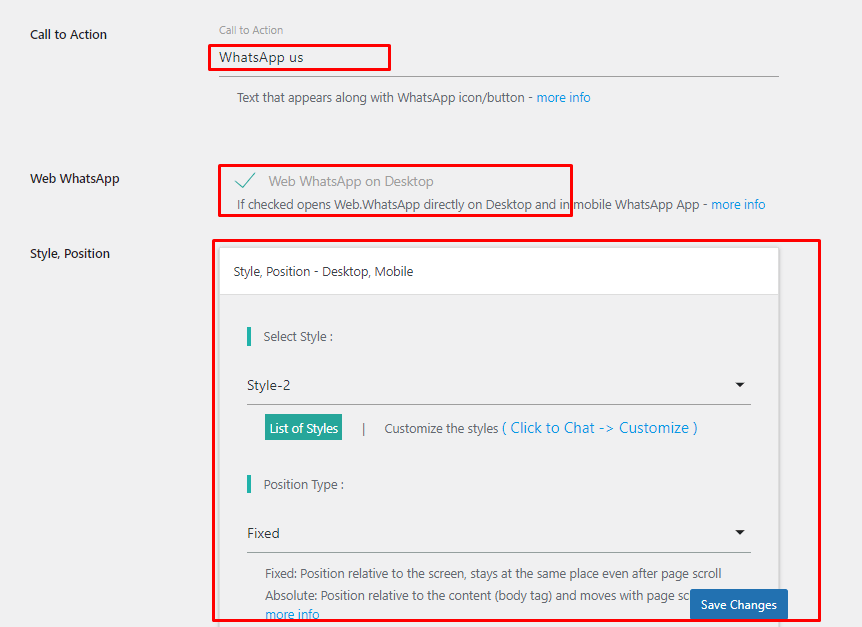Click the 'Select Style :' heading text

pos(298,336)
